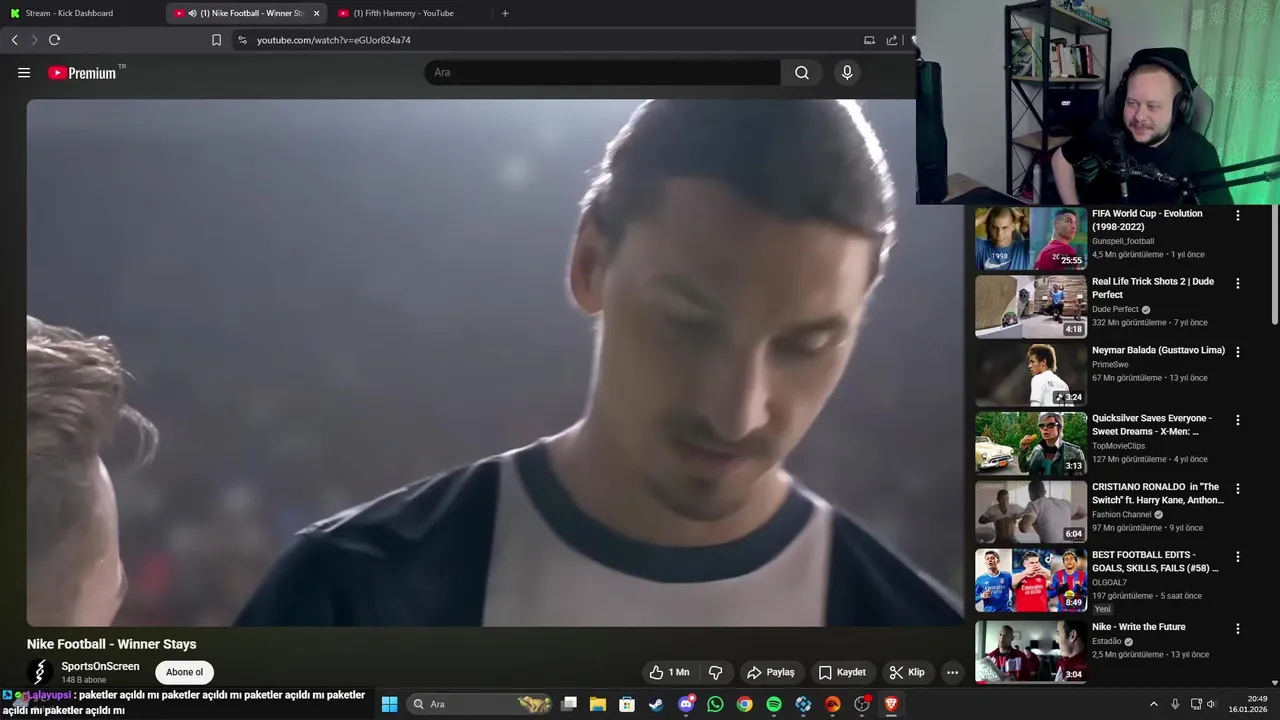Screen dimensions: 1280x720
Task: Open Task View on the taskbar
Action: (x=569, y=704)
